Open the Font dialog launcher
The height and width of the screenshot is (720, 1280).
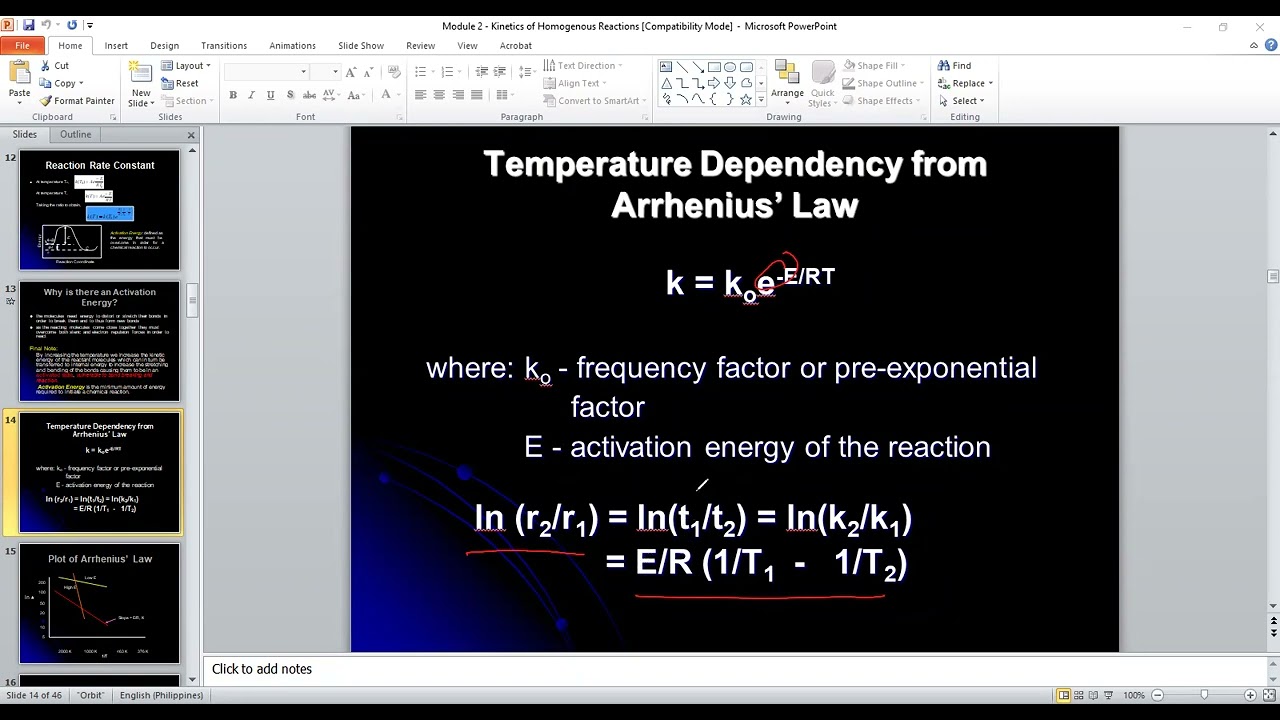tap(401, 117)
